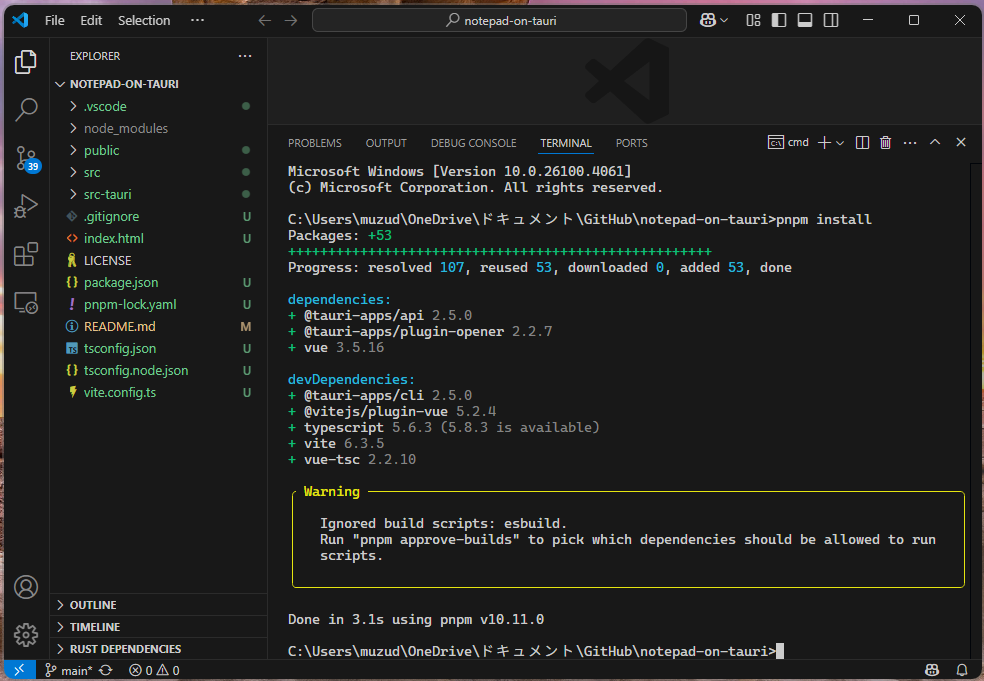Open the File menu

point(55,20)
